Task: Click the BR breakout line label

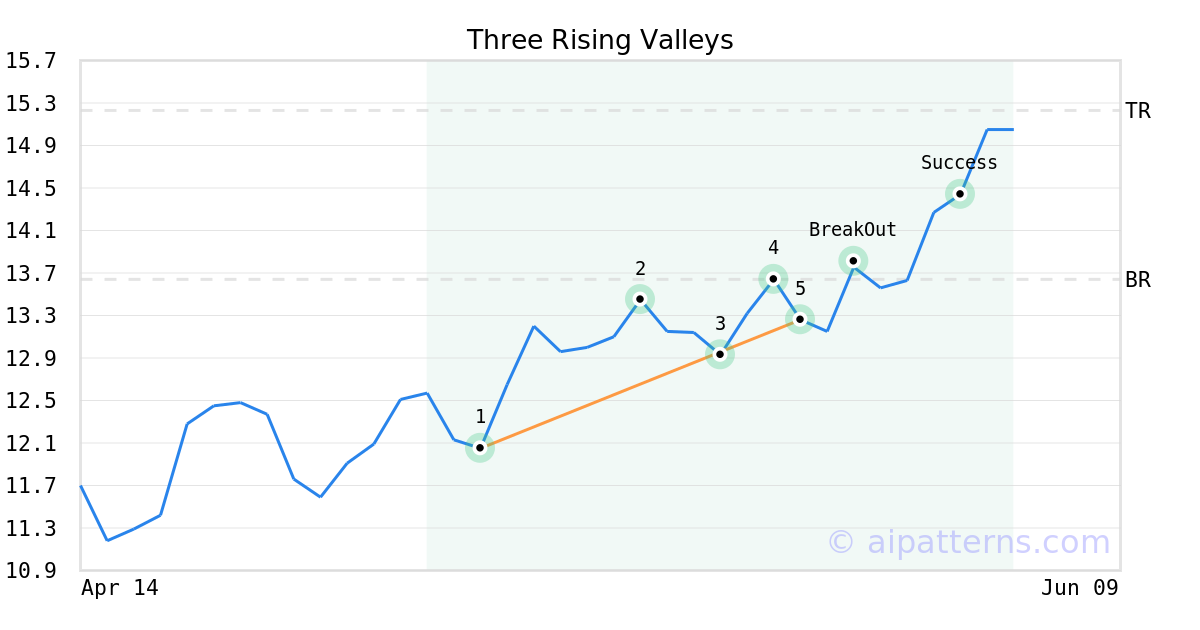Action: pos(1138,280)
